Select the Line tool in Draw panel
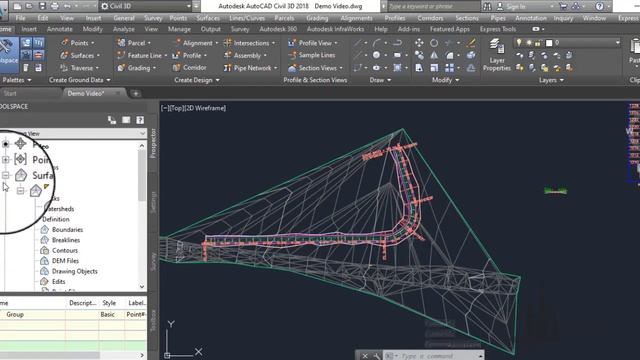This screenshot has width=640, height=360. 358,43
